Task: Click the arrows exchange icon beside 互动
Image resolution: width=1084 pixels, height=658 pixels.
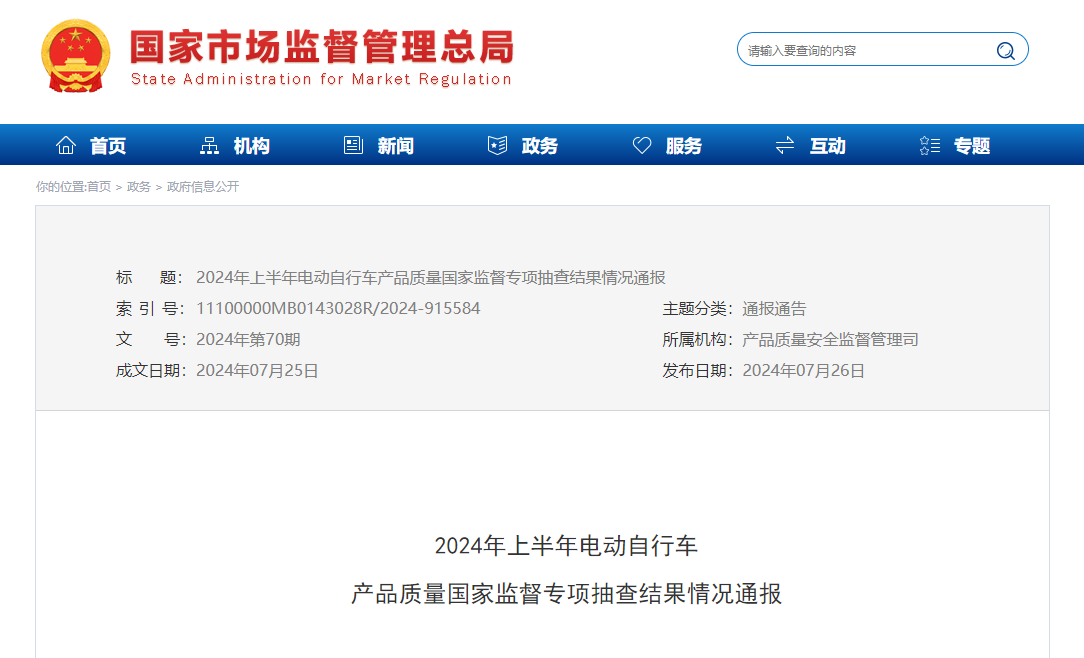Action: 785,146
